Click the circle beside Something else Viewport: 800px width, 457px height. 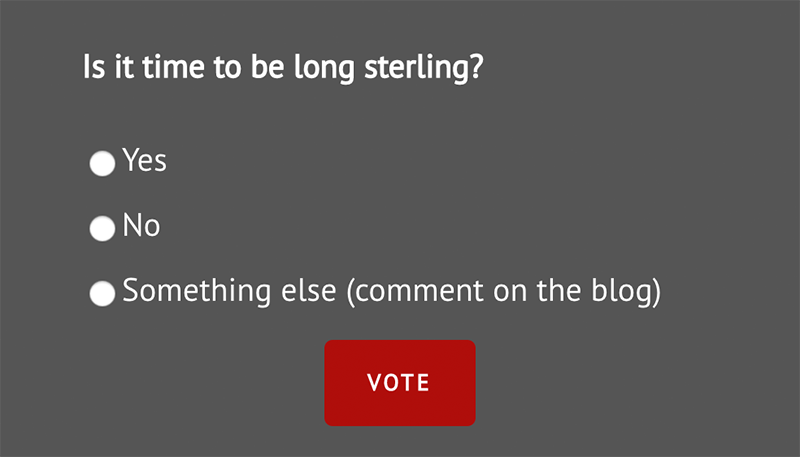pyautogui.click(x=102, y=294)
